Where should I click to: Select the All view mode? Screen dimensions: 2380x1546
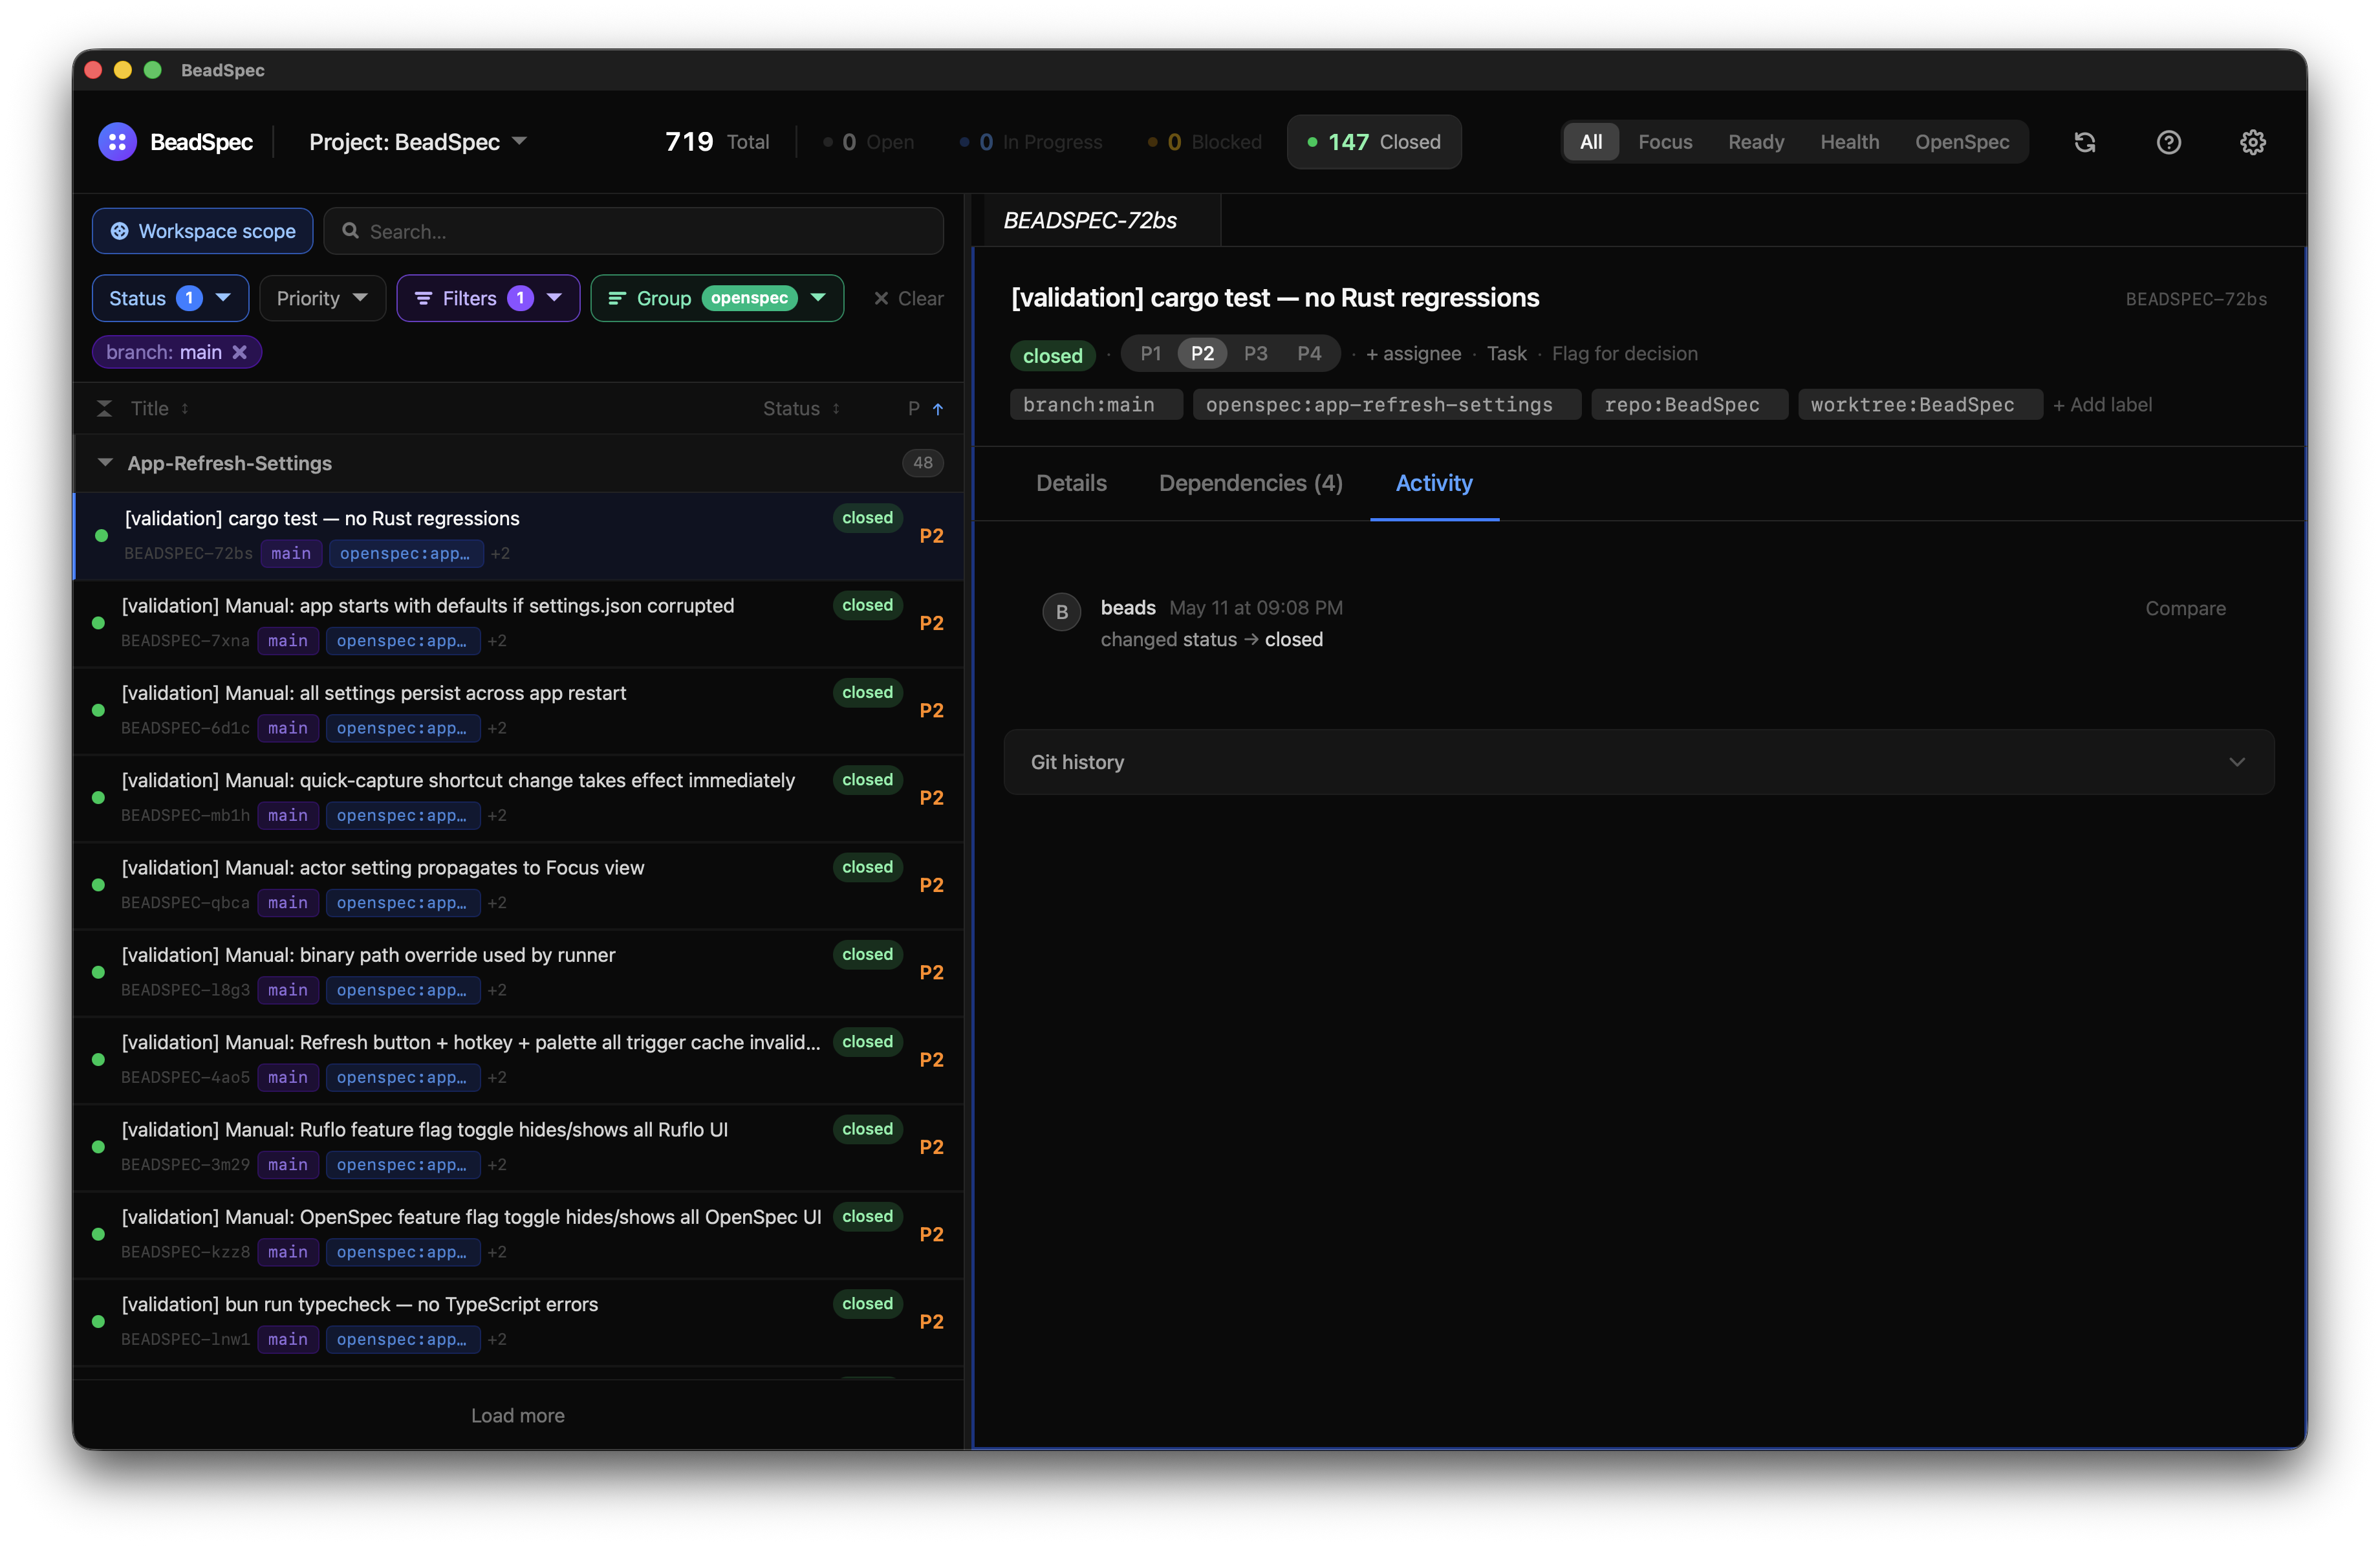click(1591, 142)
